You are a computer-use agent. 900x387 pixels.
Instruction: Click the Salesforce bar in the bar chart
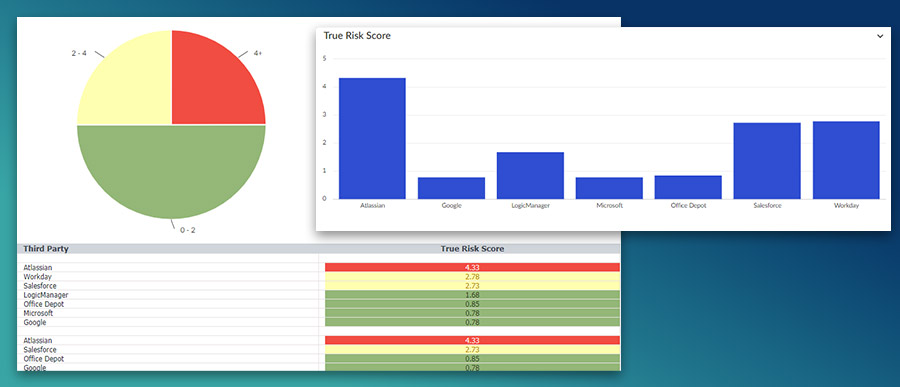pos(767,161)
